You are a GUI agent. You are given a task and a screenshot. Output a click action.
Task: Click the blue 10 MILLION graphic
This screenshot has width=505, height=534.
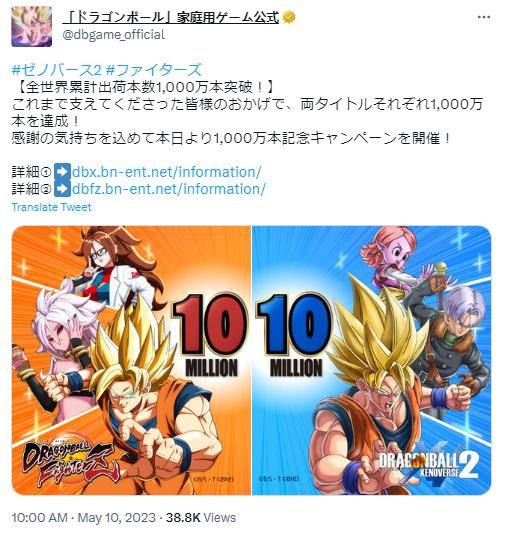pos(295,336)
